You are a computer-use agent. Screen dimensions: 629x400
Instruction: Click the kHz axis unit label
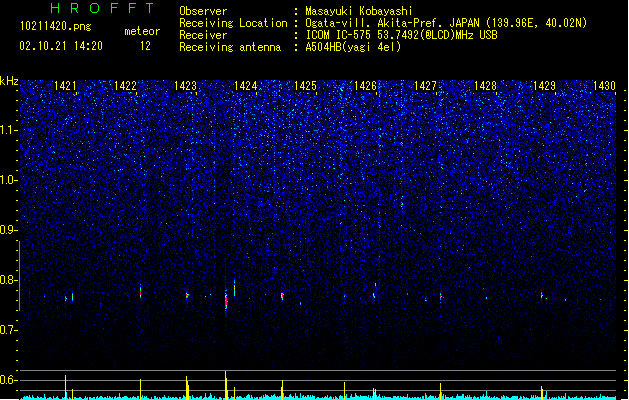(9, 81)
